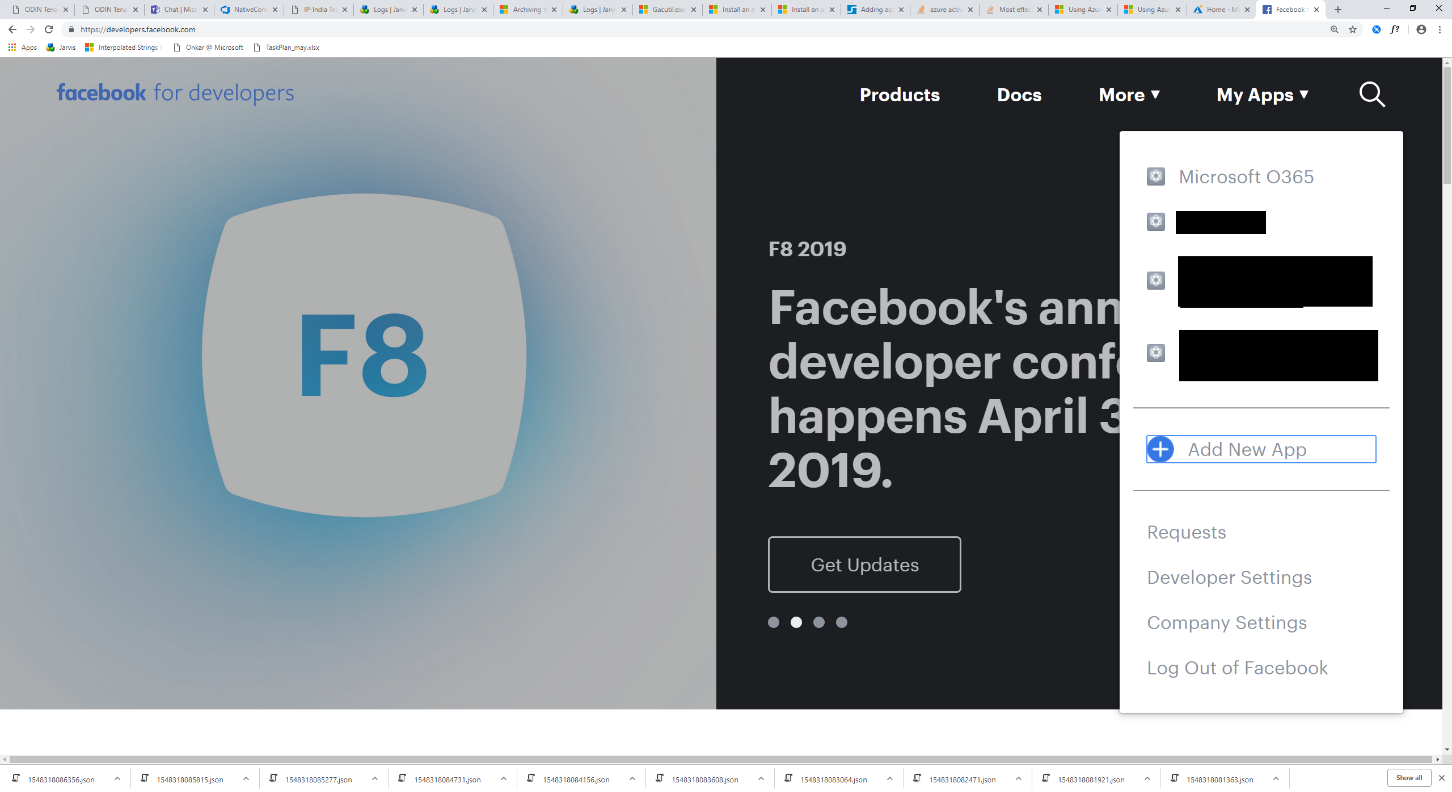Open the search magnifier on the developers navbar
Viewport: 1452px width, 792px height.
click(x=1371, y=94)
